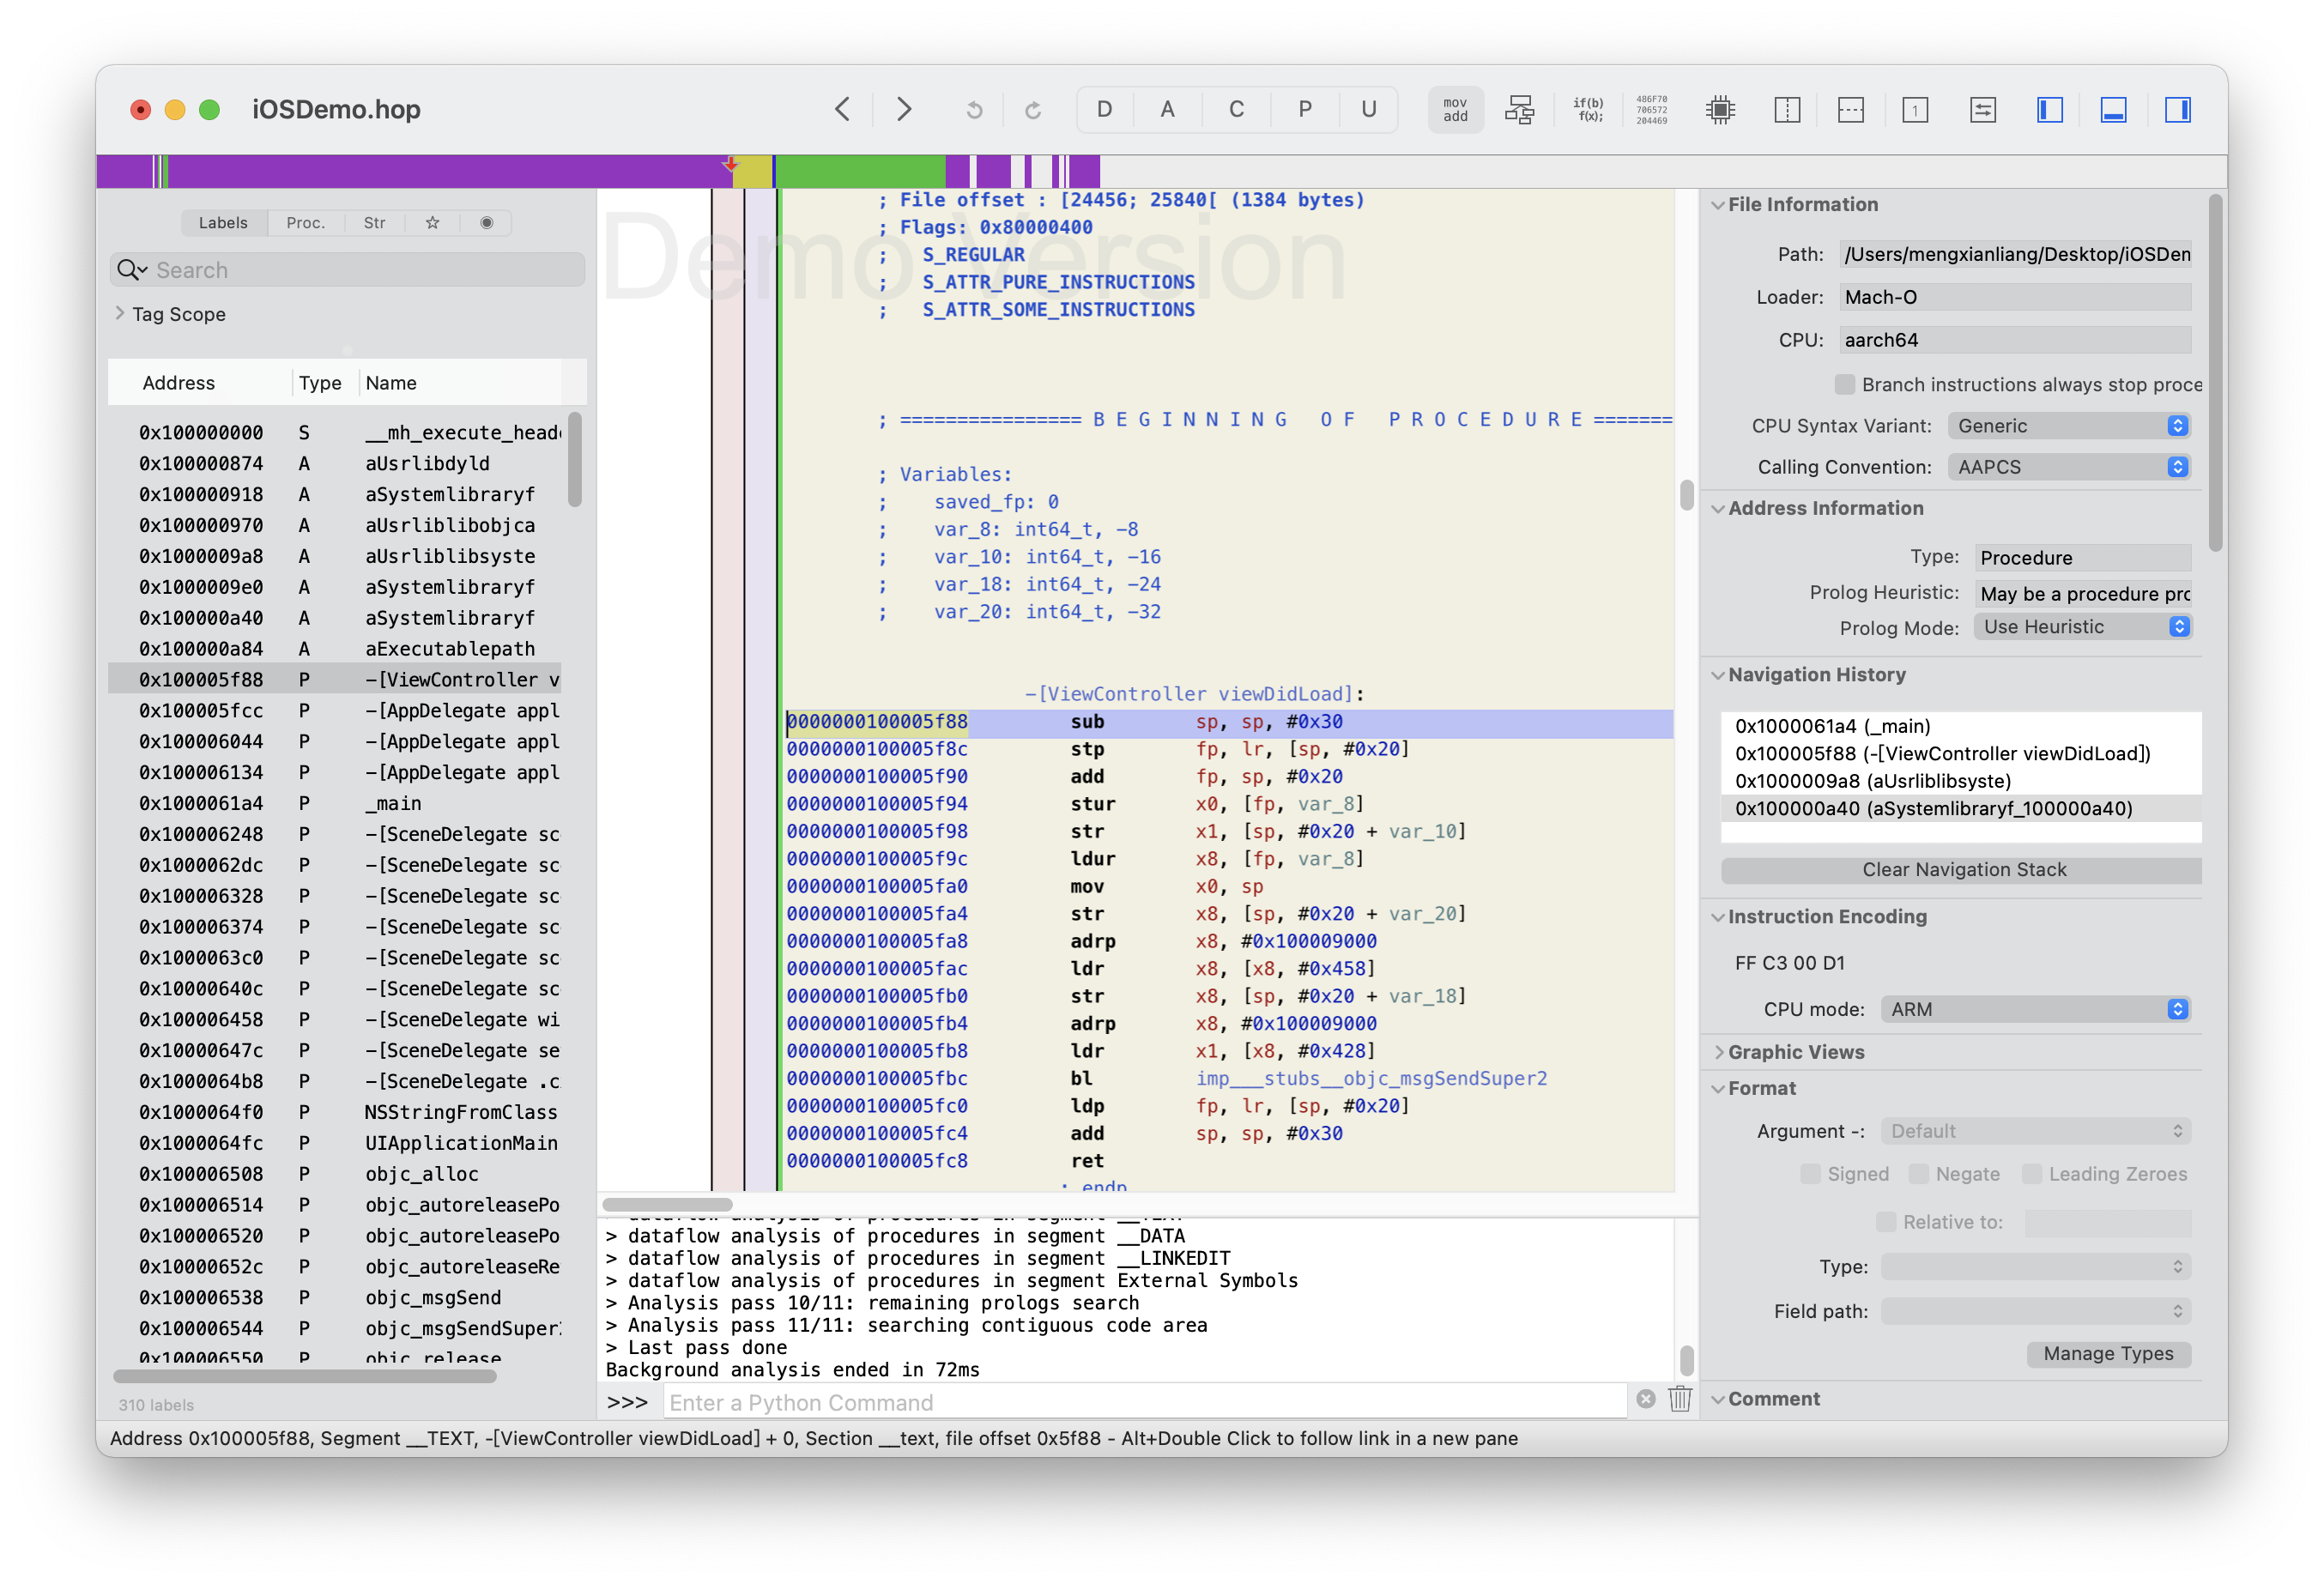Click the yellow segment in navigation bar
Screen dimensions: 2324x1584
[752, 171]
